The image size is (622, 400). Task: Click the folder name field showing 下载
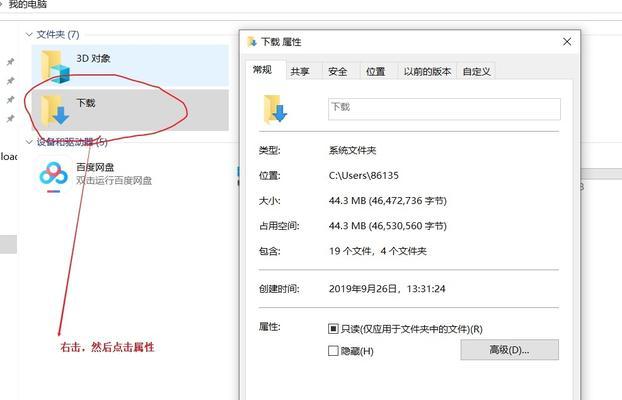click(x=444, y=109)
